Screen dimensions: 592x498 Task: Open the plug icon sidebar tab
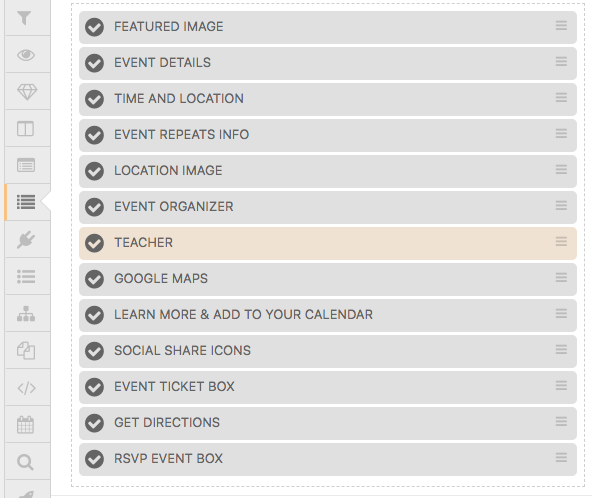click(x=26, y=240)
